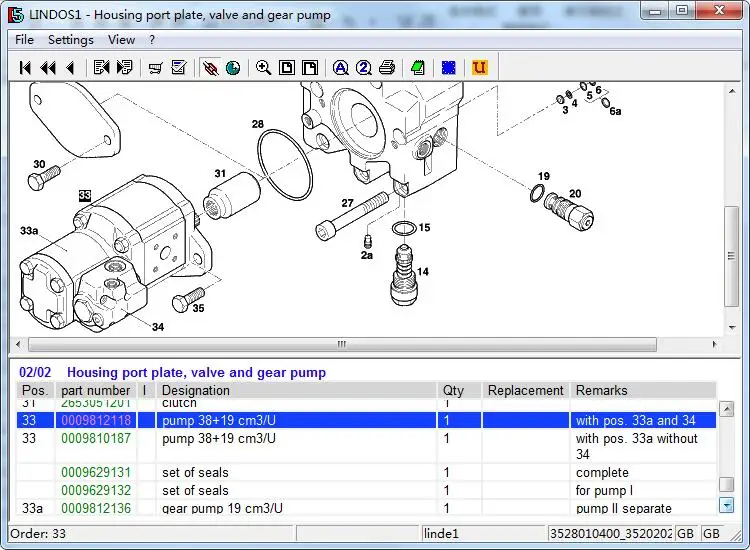
Task: Open the shopping cart icon
Action: [155, 68]
